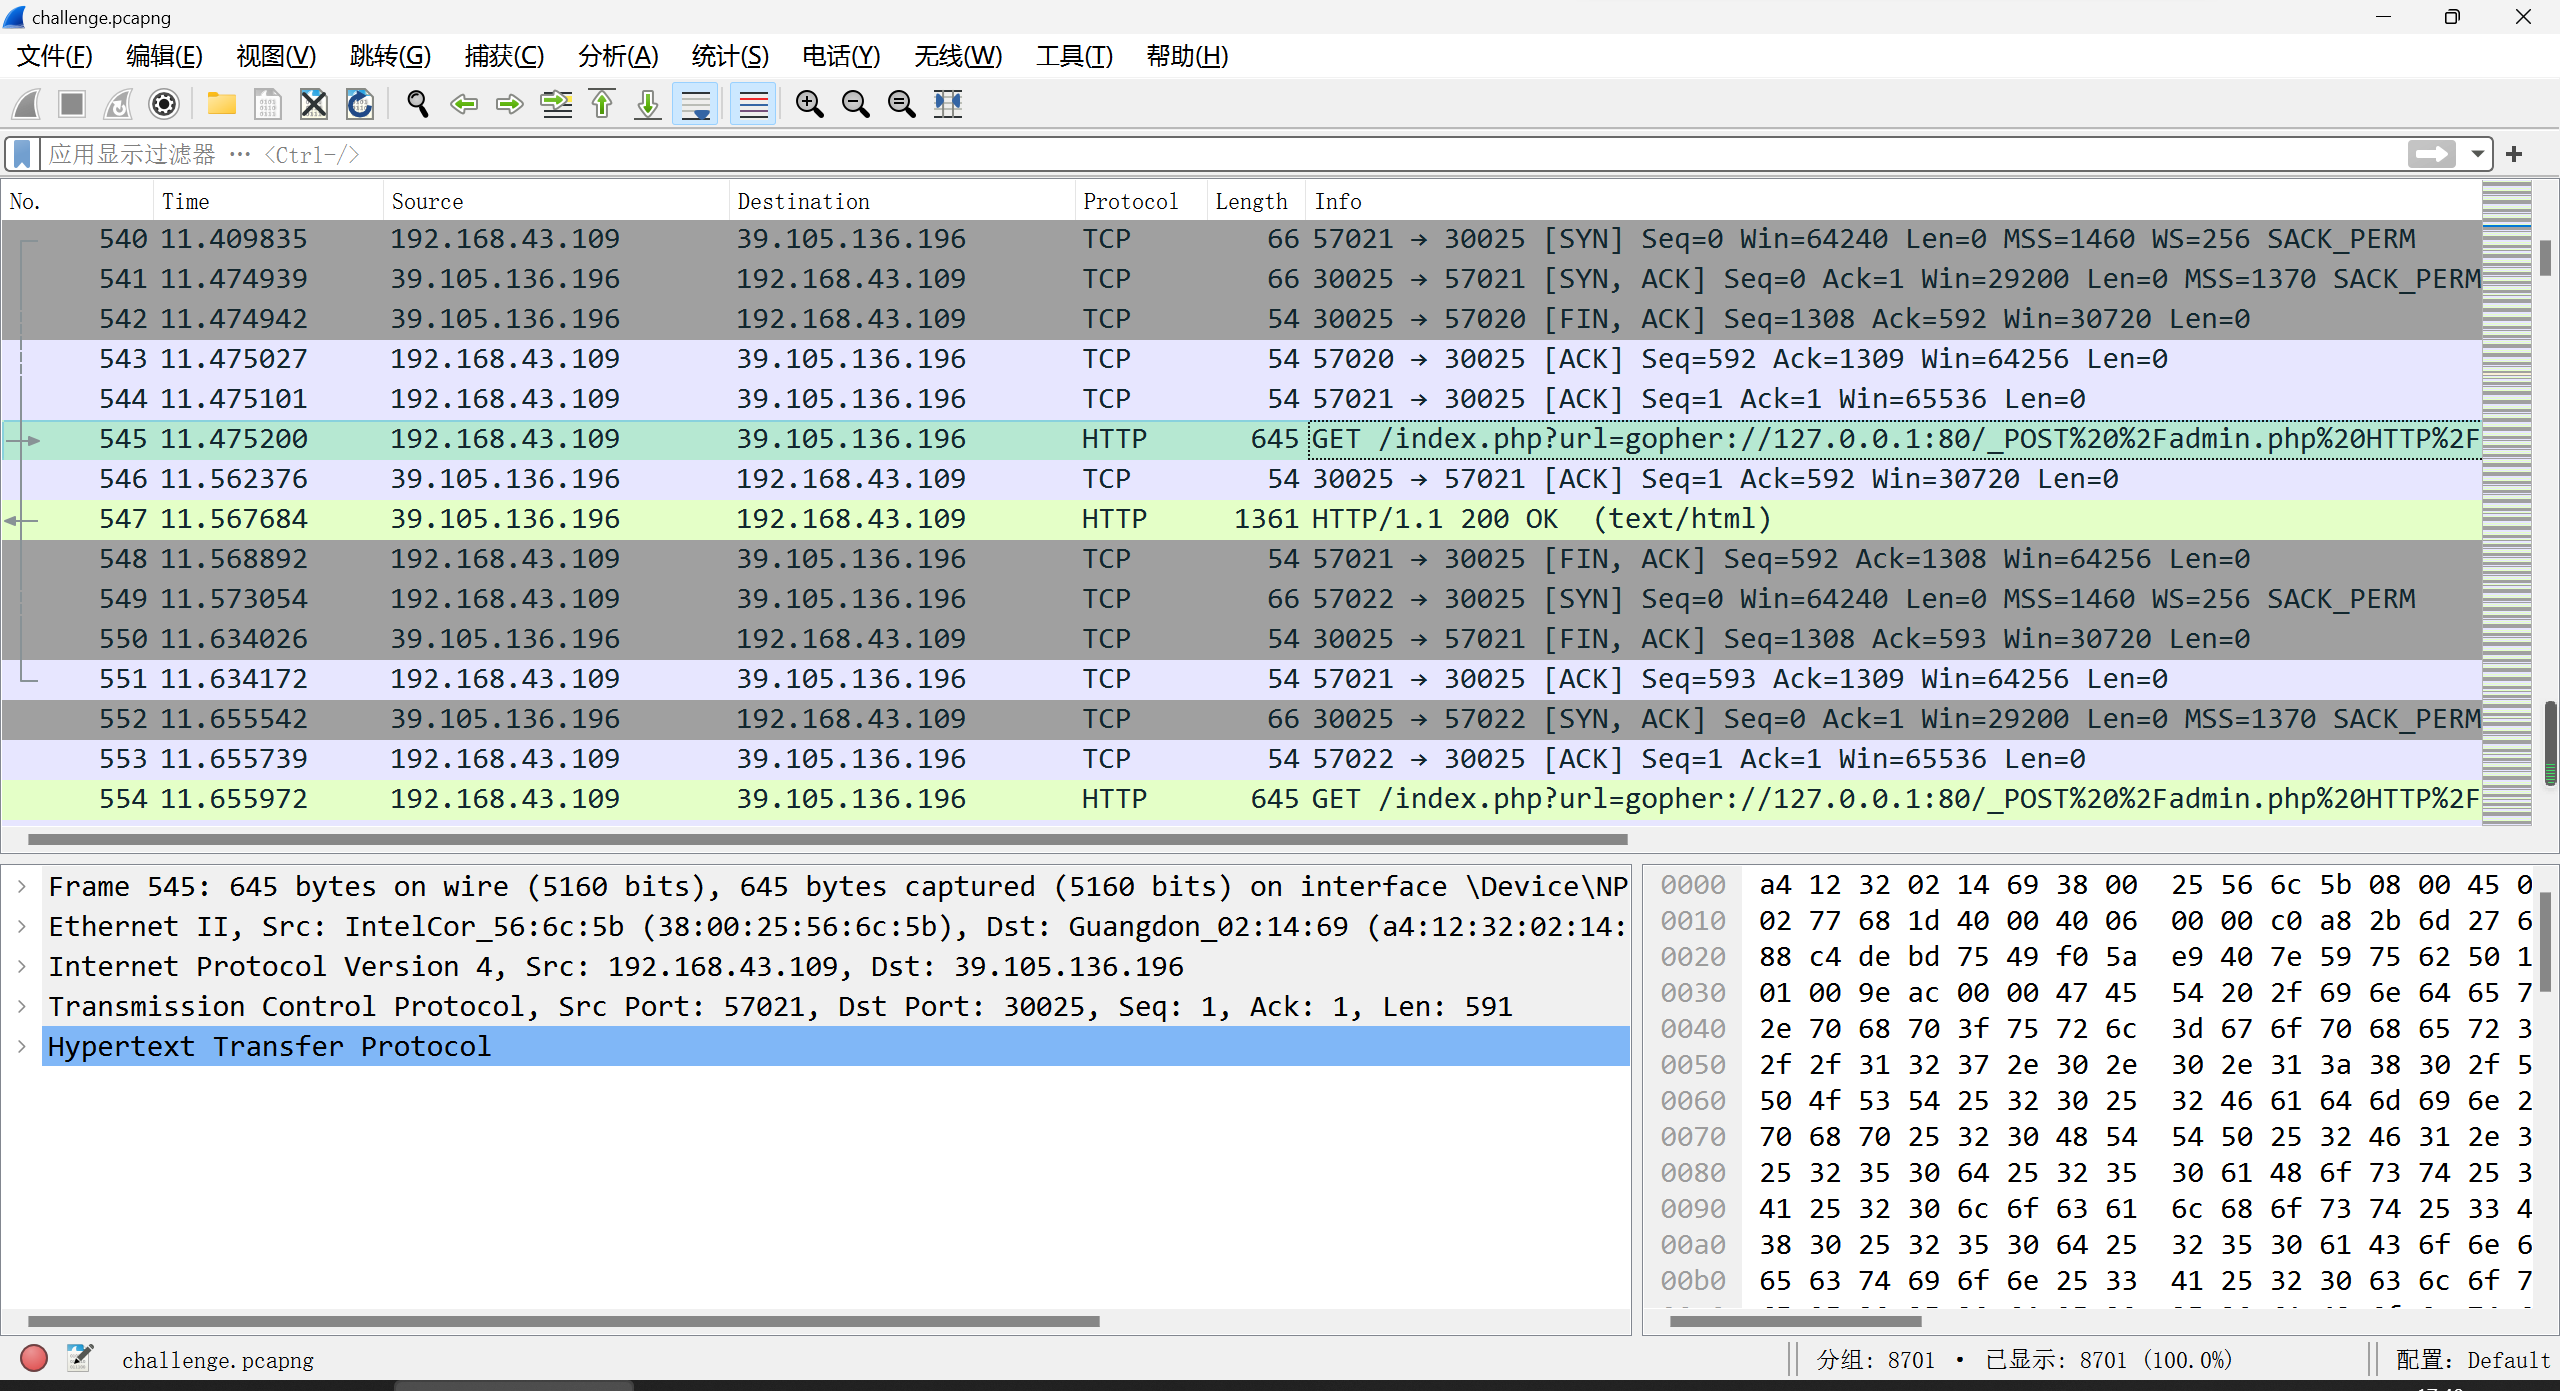Screen dimensions: 2560x1391
Task: Reload this capture file icon
Action: [x=360, y=104]
